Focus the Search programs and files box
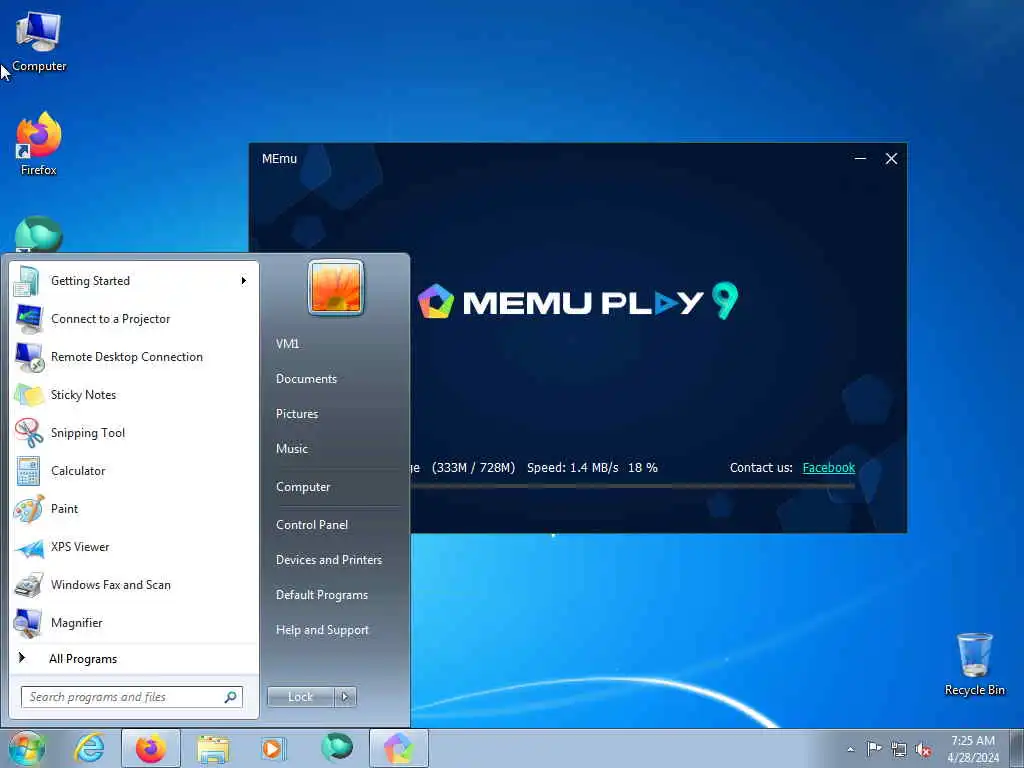 click(131, 697)
